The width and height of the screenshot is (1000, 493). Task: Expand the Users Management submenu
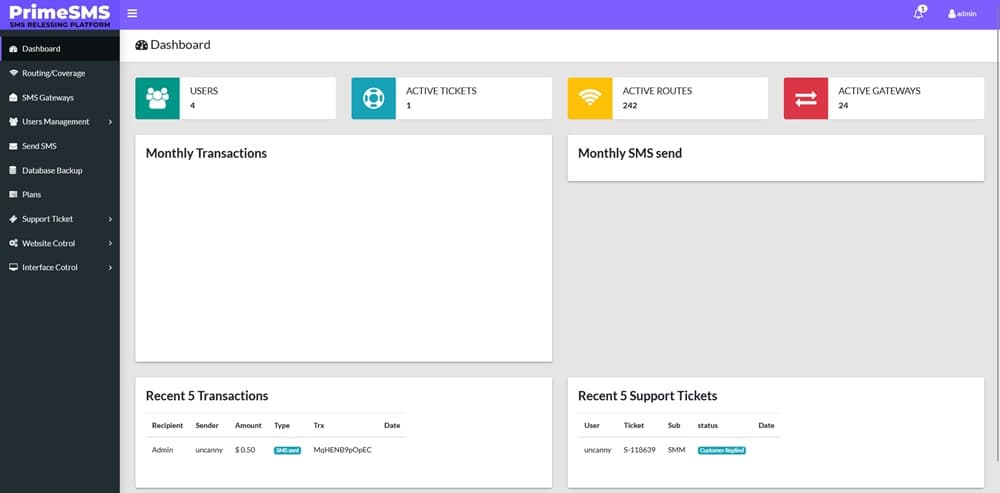click(60, 122)
